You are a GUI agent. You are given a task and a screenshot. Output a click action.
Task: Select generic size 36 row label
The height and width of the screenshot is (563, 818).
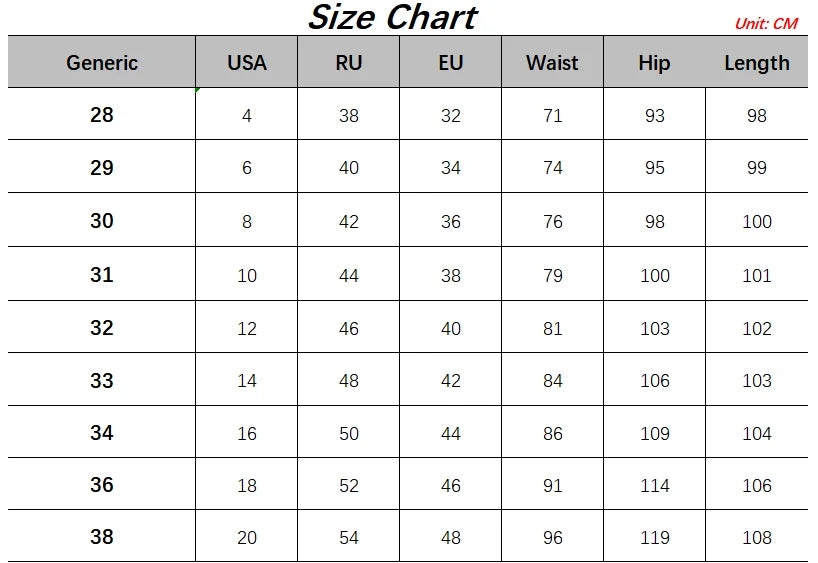click(x=102, y=485)
